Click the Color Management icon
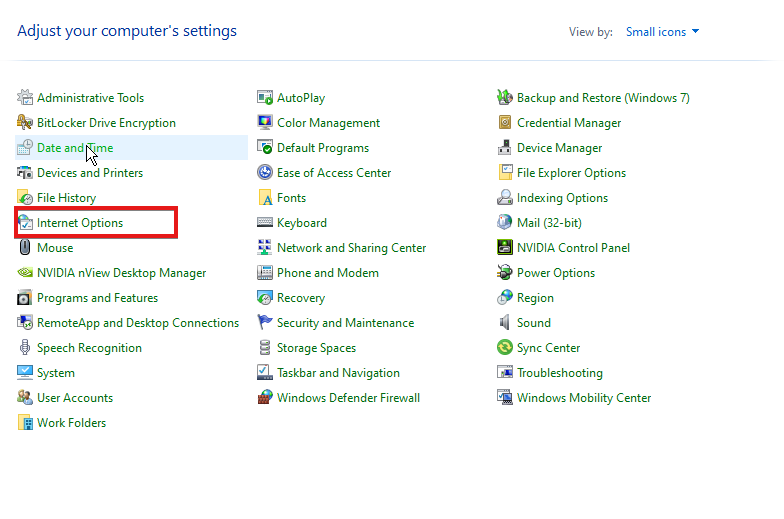The width and height of the screenshot is (784, 519). tap(264, 122)
